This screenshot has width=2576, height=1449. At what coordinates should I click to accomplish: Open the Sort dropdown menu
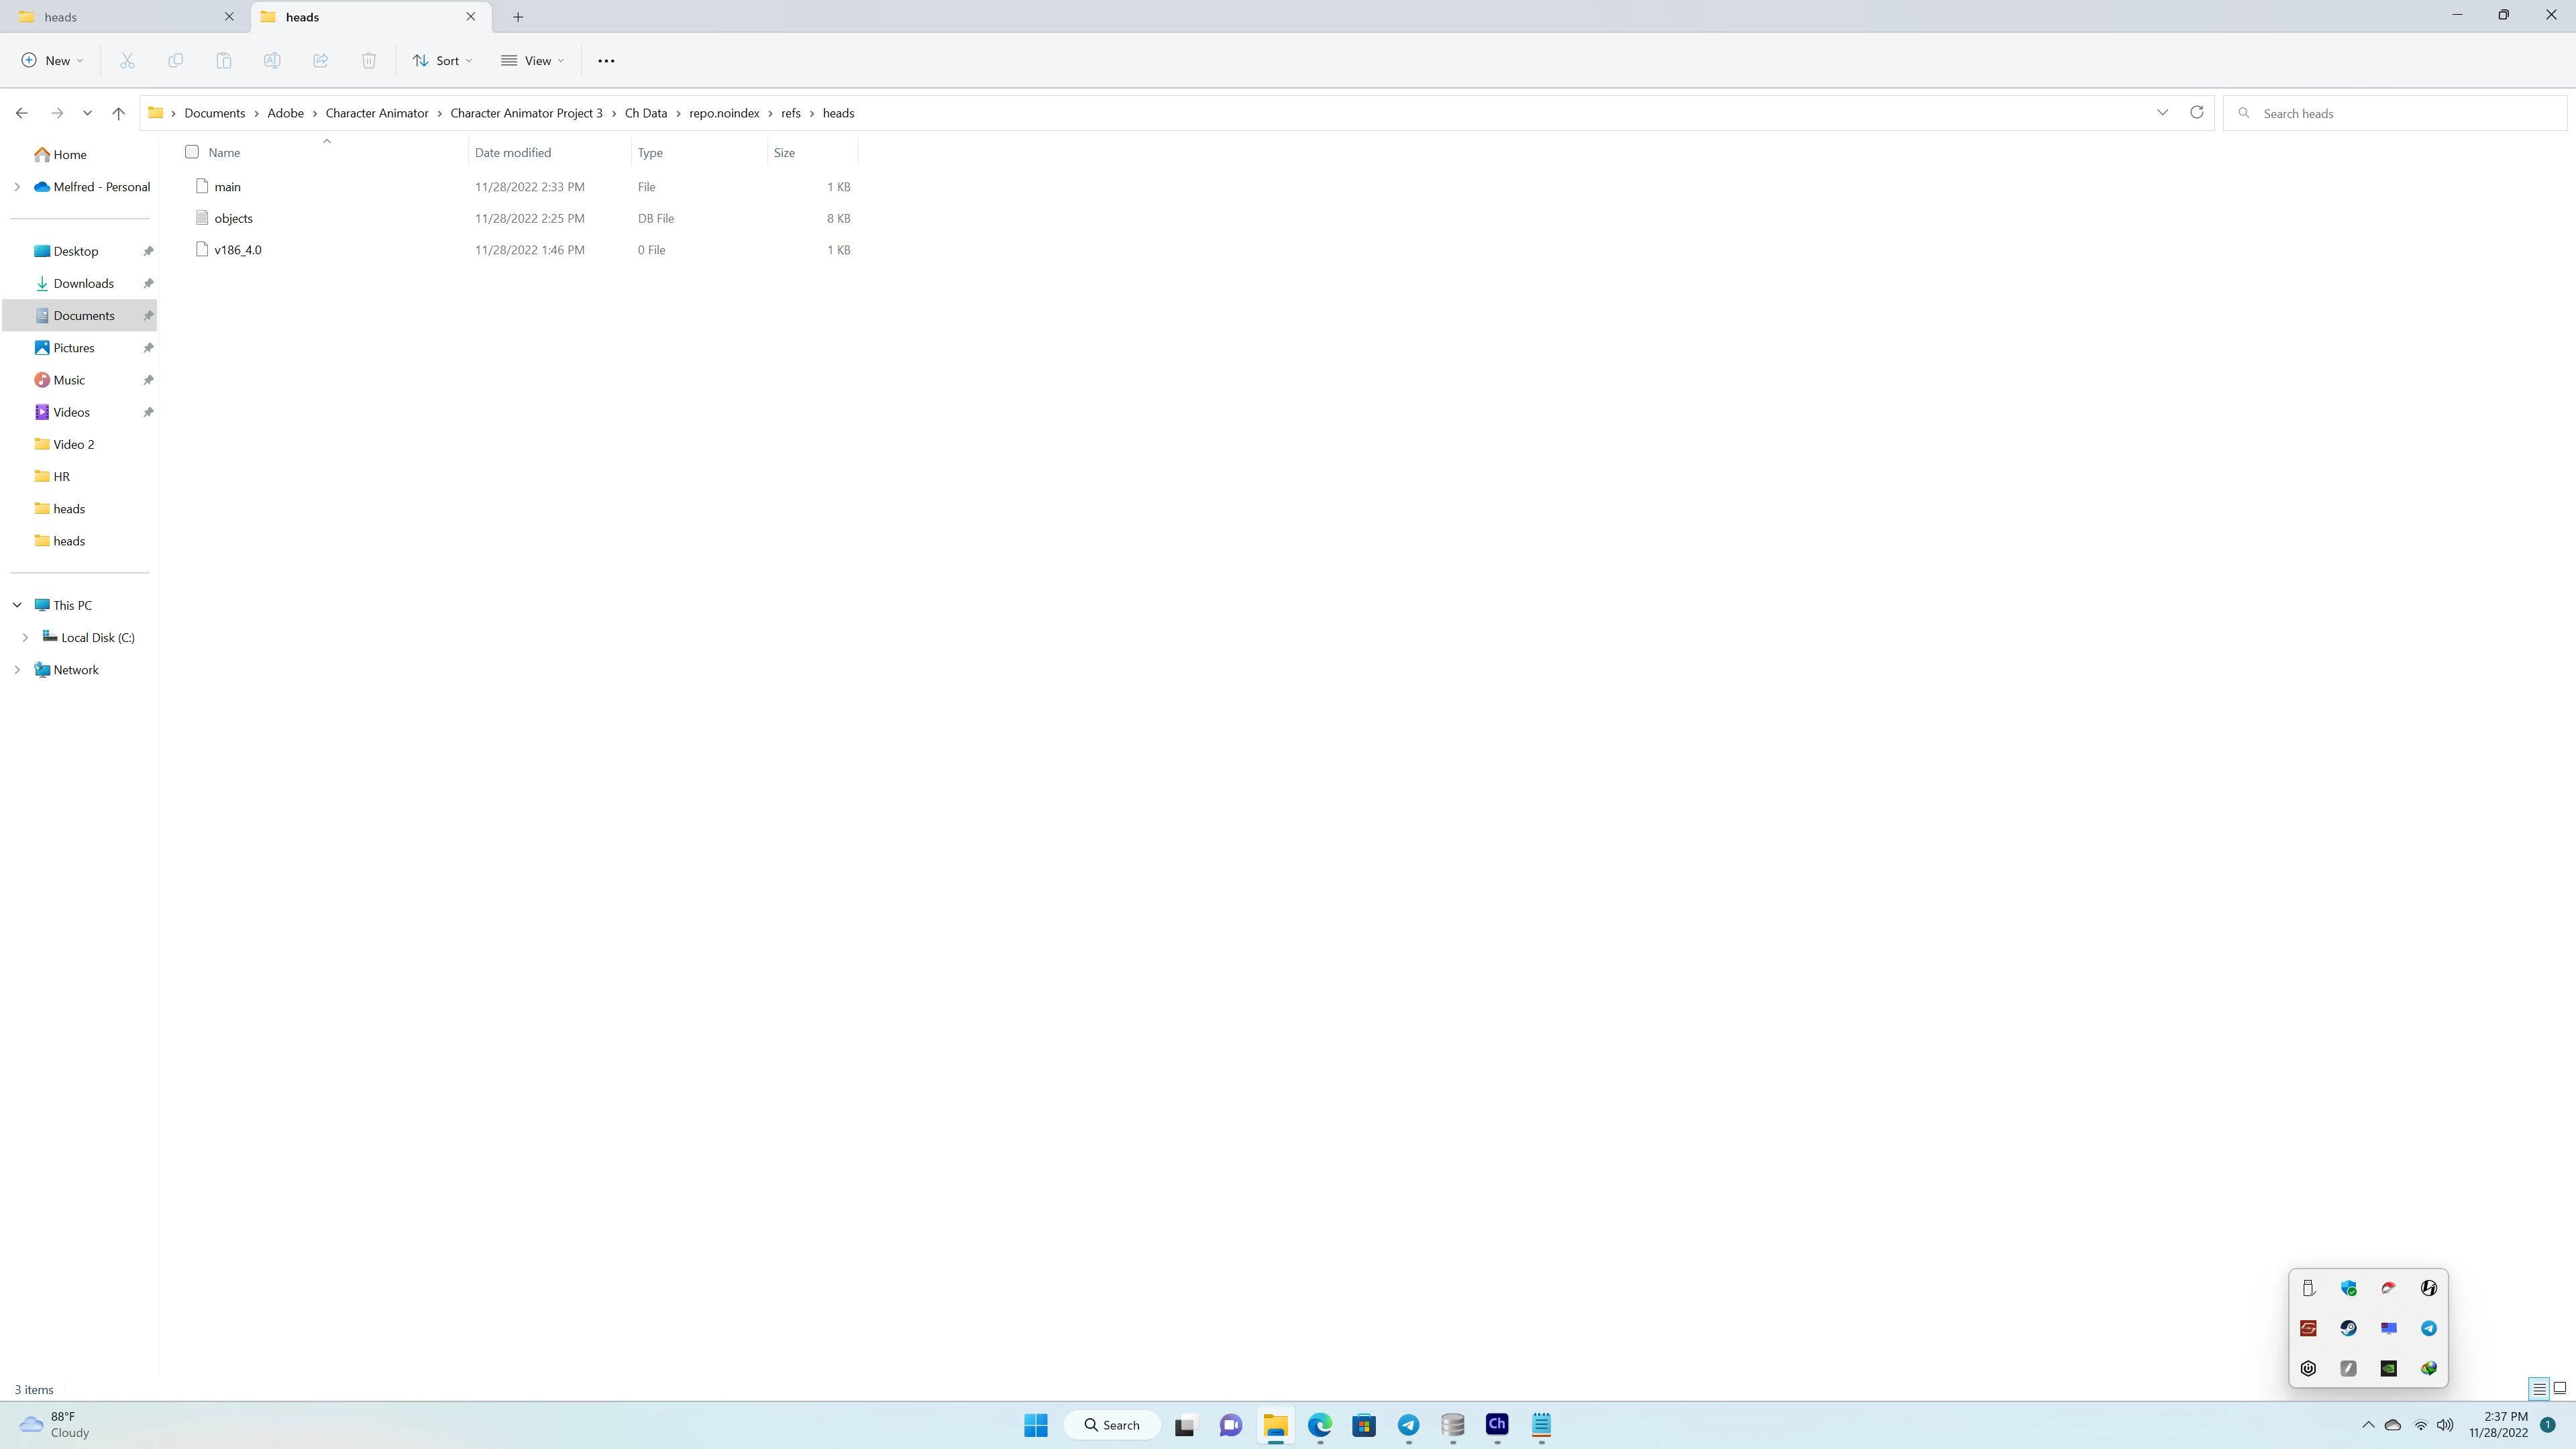442,61
